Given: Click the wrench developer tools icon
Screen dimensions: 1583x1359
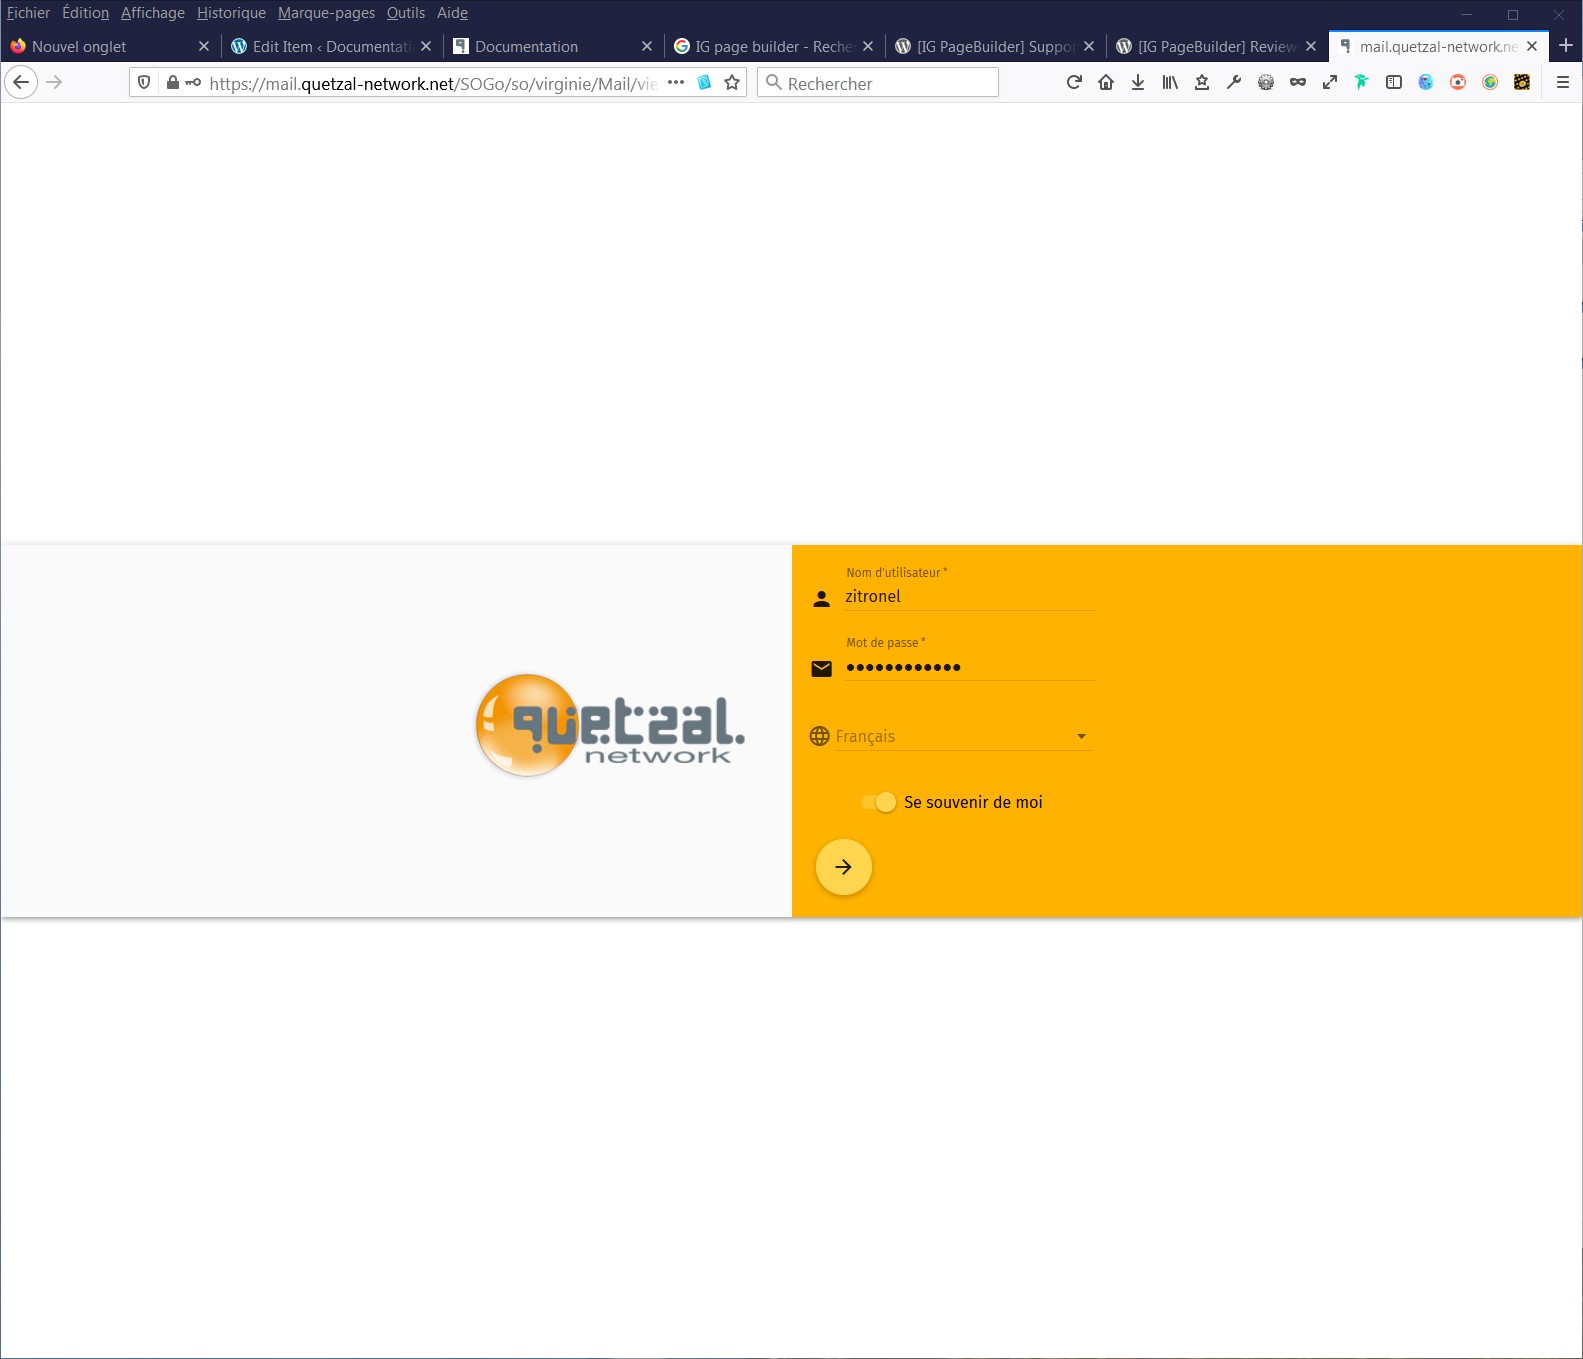Looking at the screenshot, I should (x=1234, y=83).
